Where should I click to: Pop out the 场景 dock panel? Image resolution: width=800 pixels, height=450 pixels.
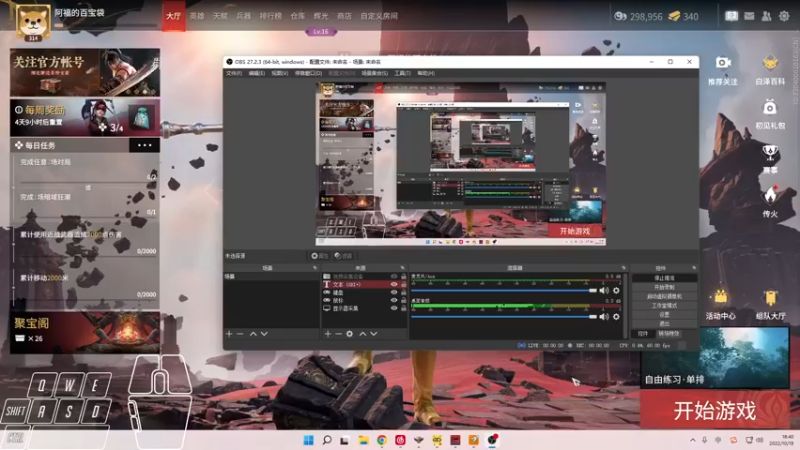[x=315, y=268]
